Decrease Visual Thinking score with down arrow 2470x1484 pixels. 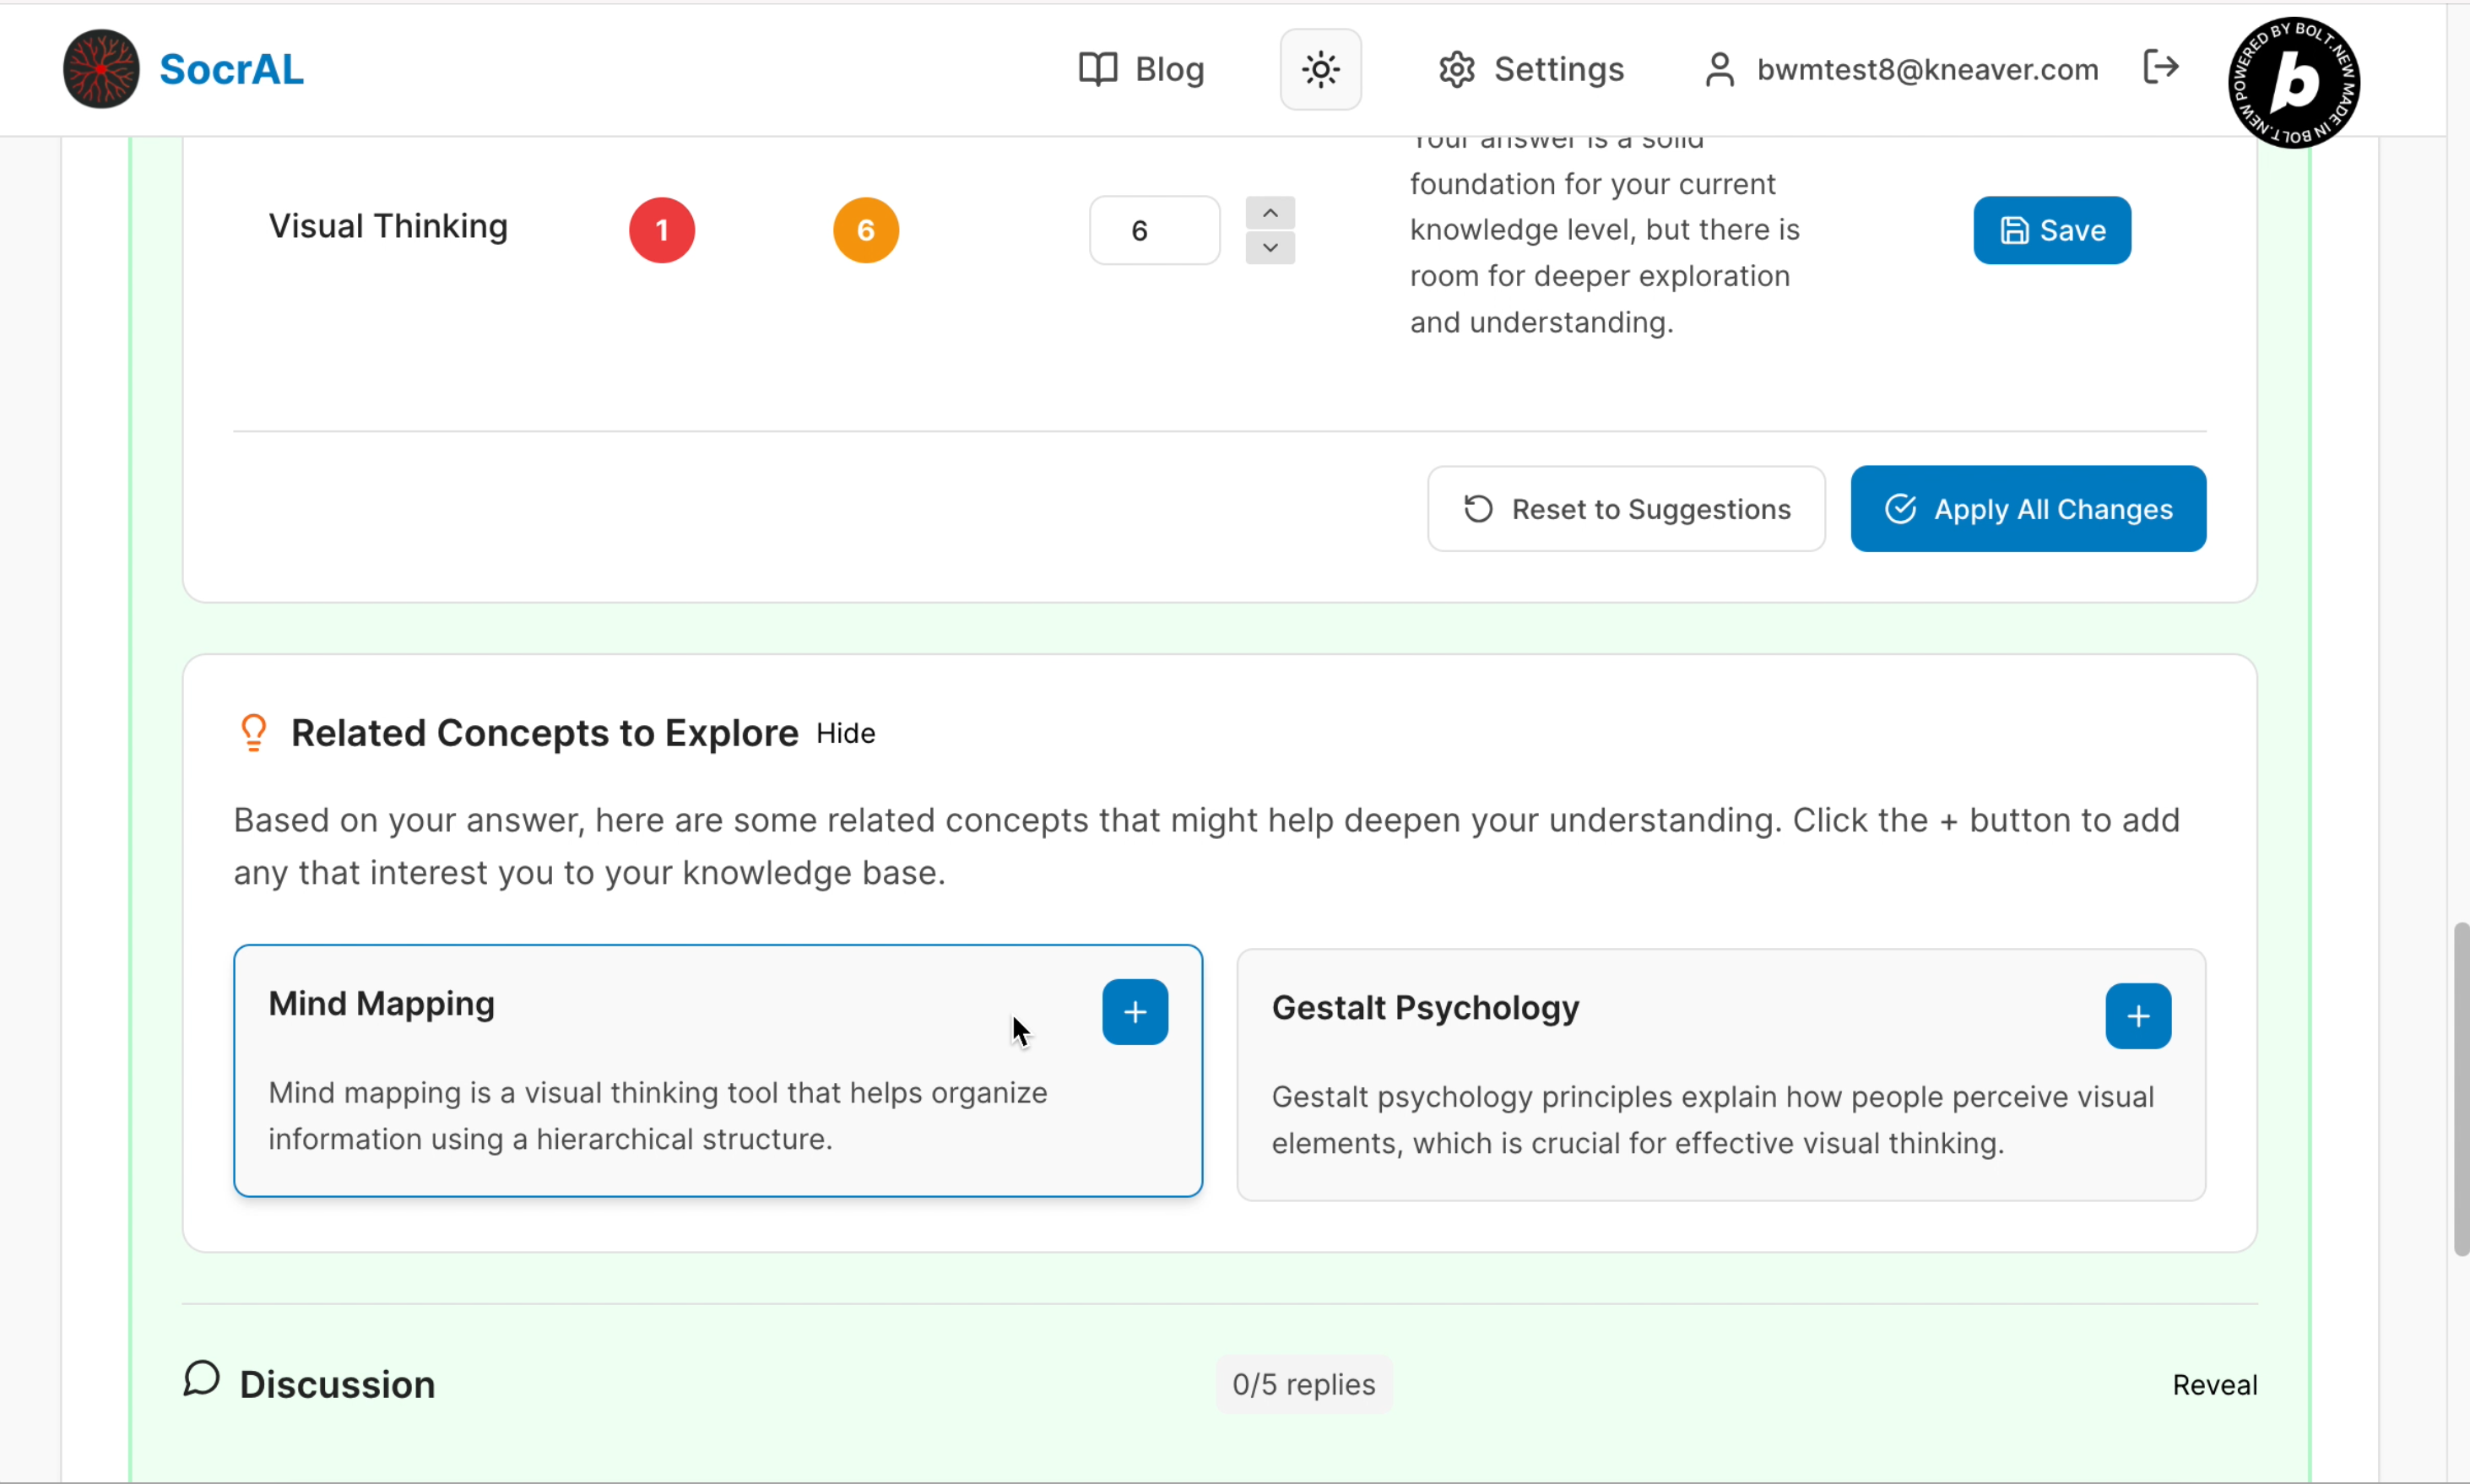[1270, 247]
